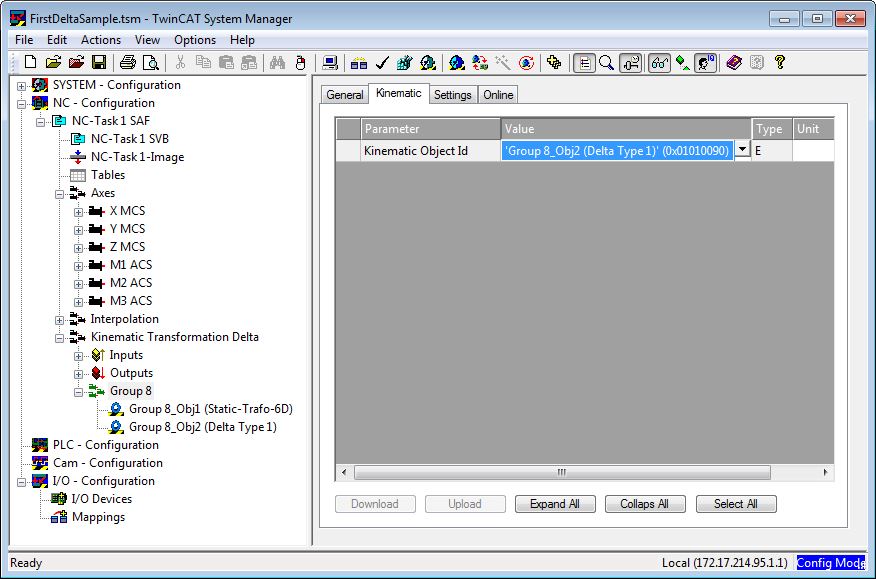Click the Scan Boxes magic wand icon
876x579 pixels.
503,63
